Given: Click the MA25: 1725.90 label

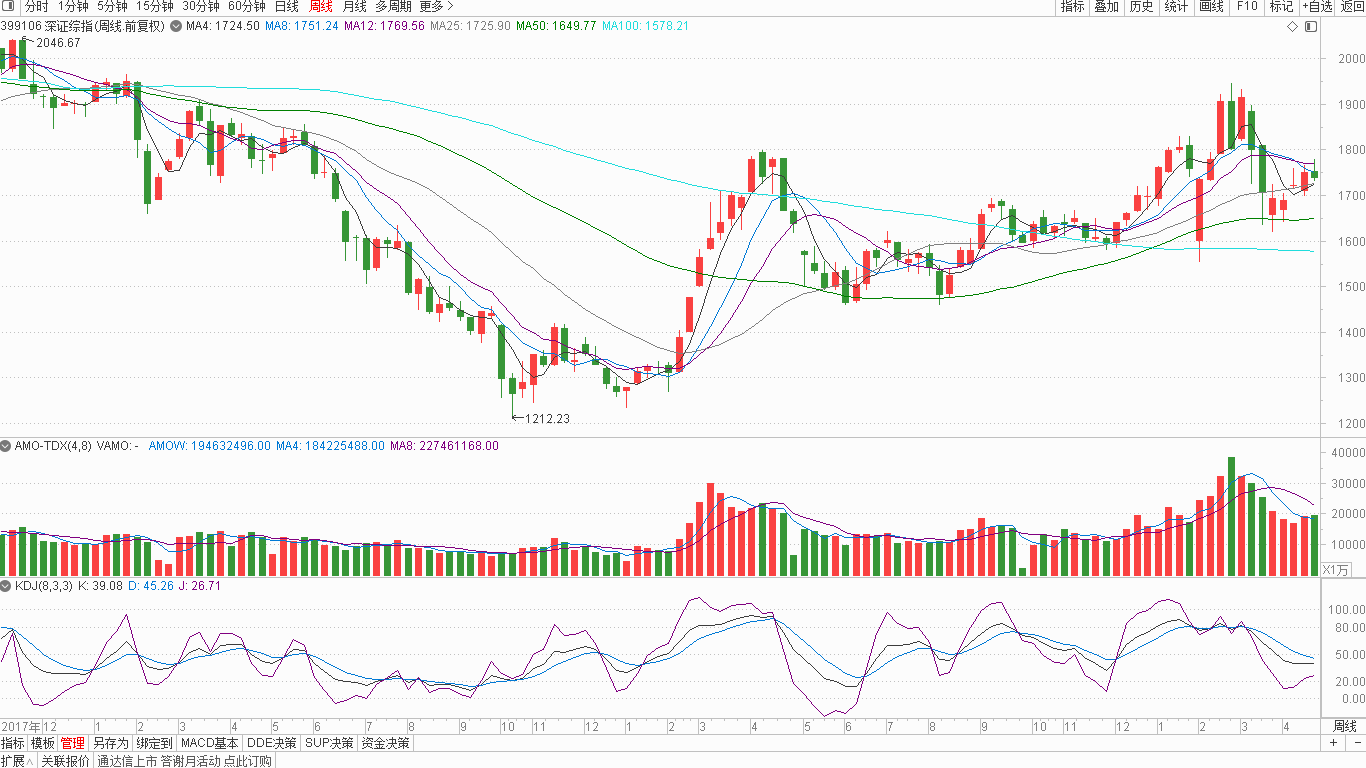Looking at the screenshot, I should point(470,25).
